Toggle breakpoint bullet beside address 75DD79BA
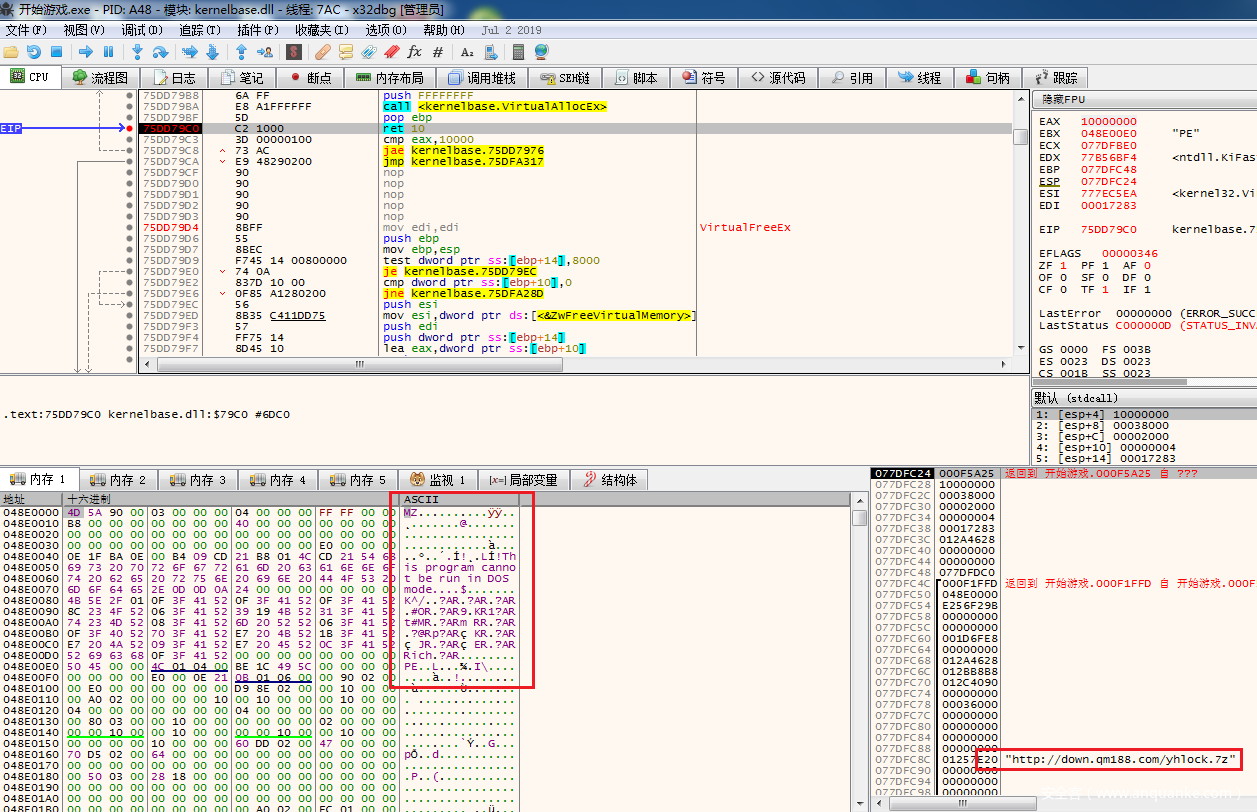This screenshot has height=812, width=1257. (x=130, y=106)
